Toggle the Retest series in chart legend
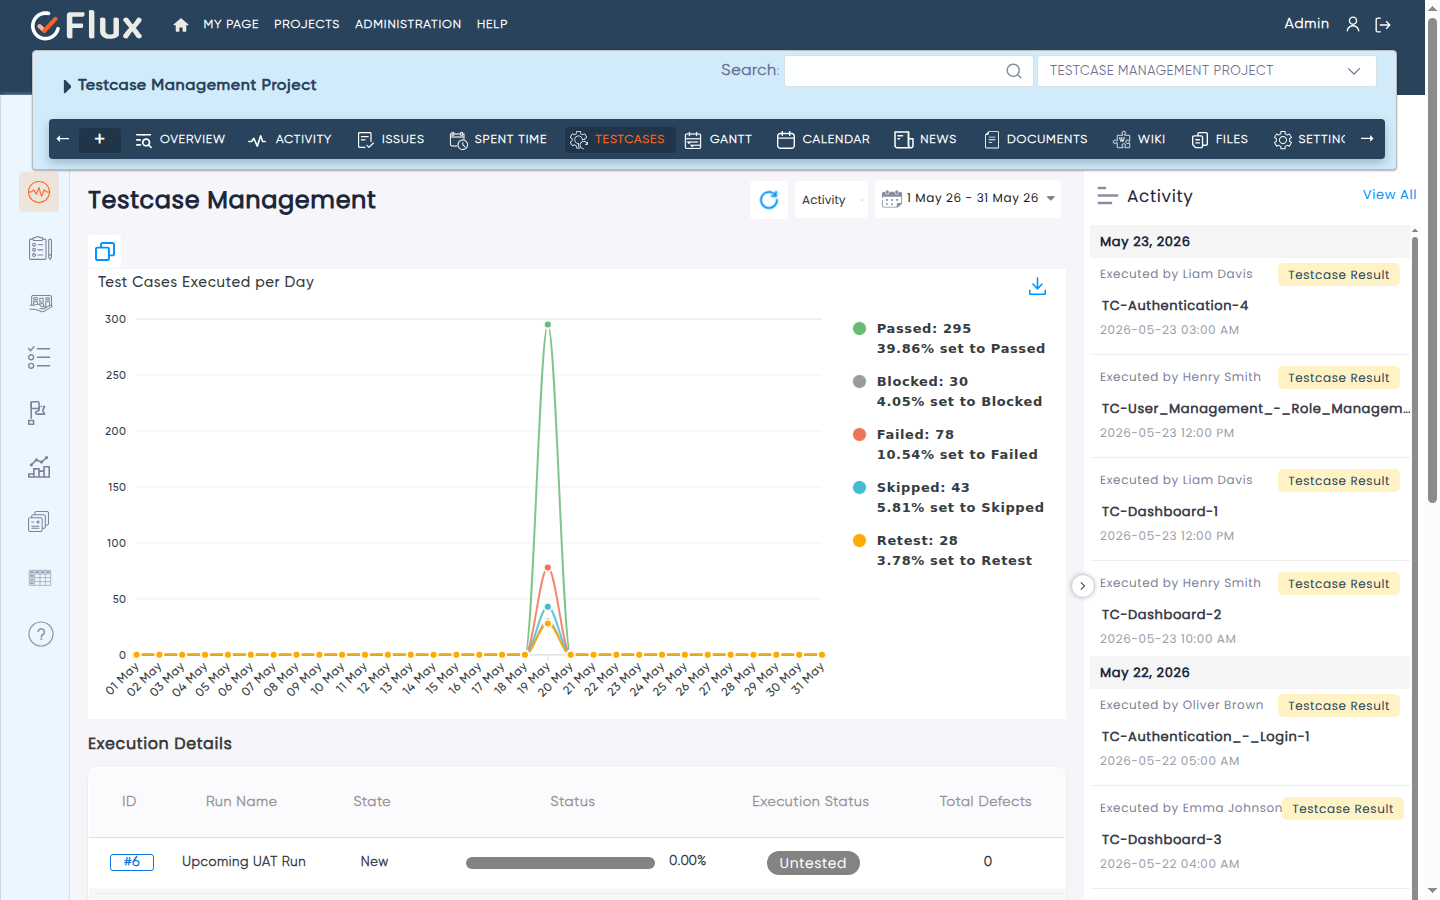This screenshot has height=900, width=1440. [942, 550]
